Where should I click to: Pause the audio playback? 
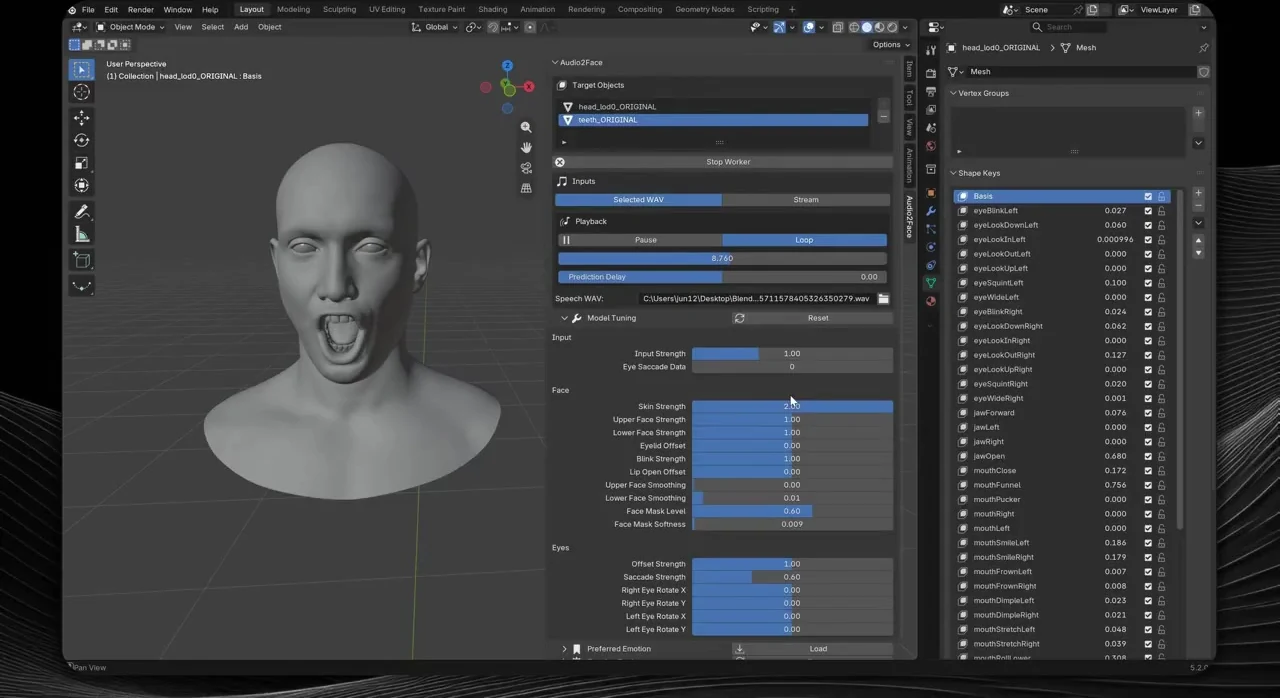pyautogui.click(x=640, y=240)
